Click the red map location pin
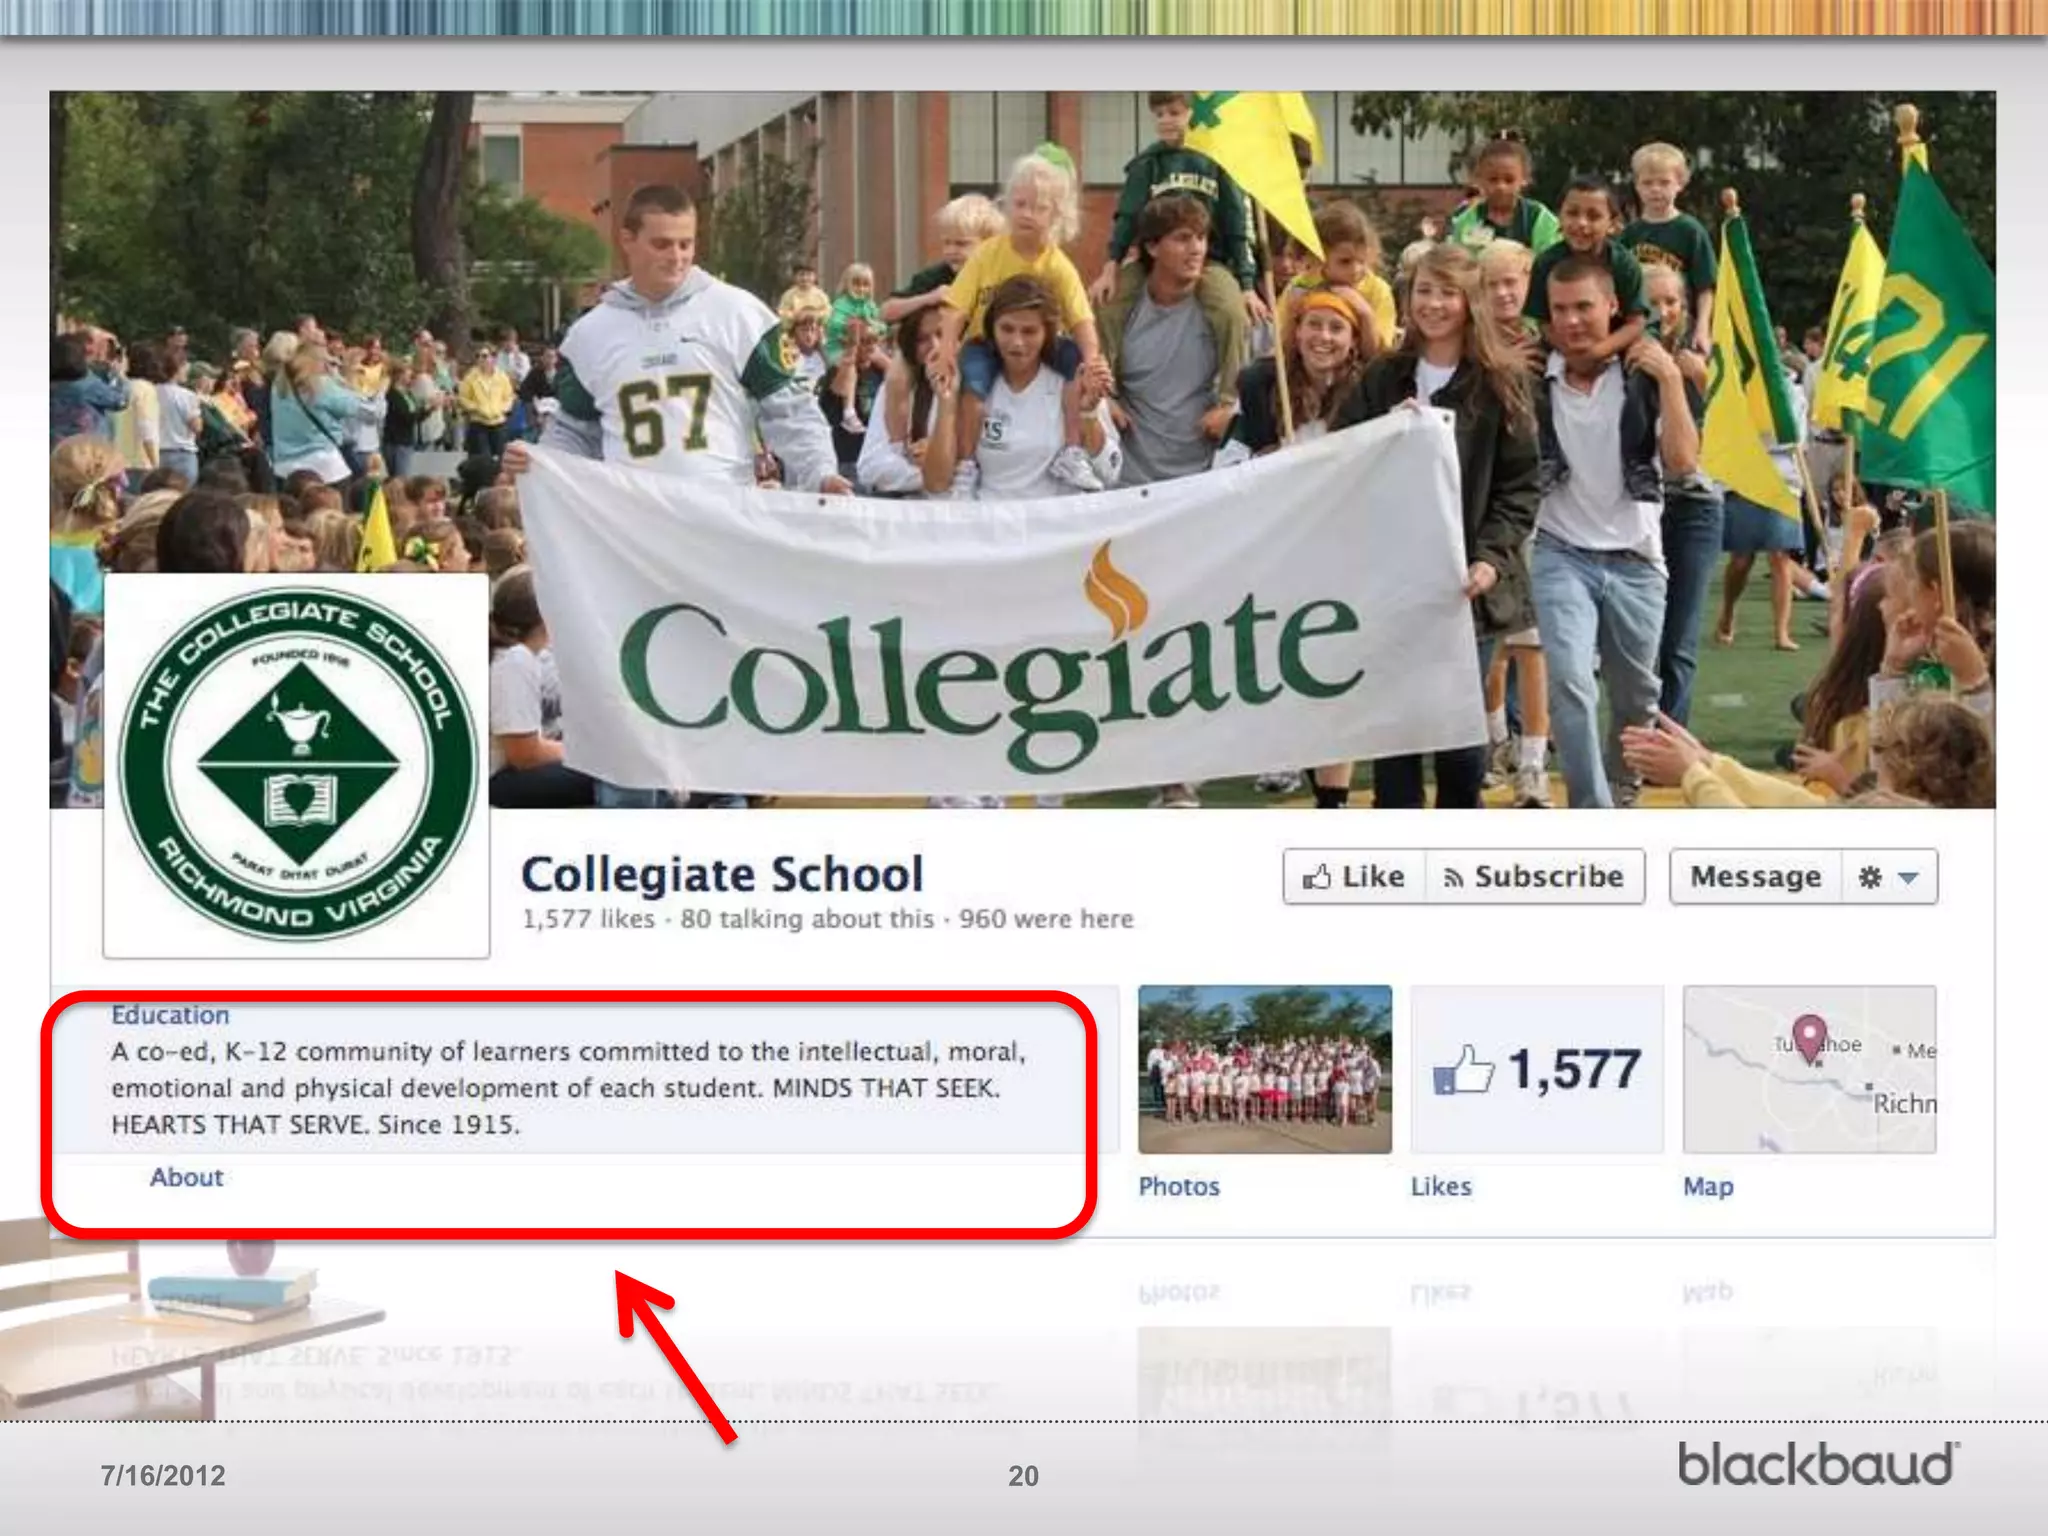This screenshot has height=1536, width=2048. click(x=1809, y=1035)
